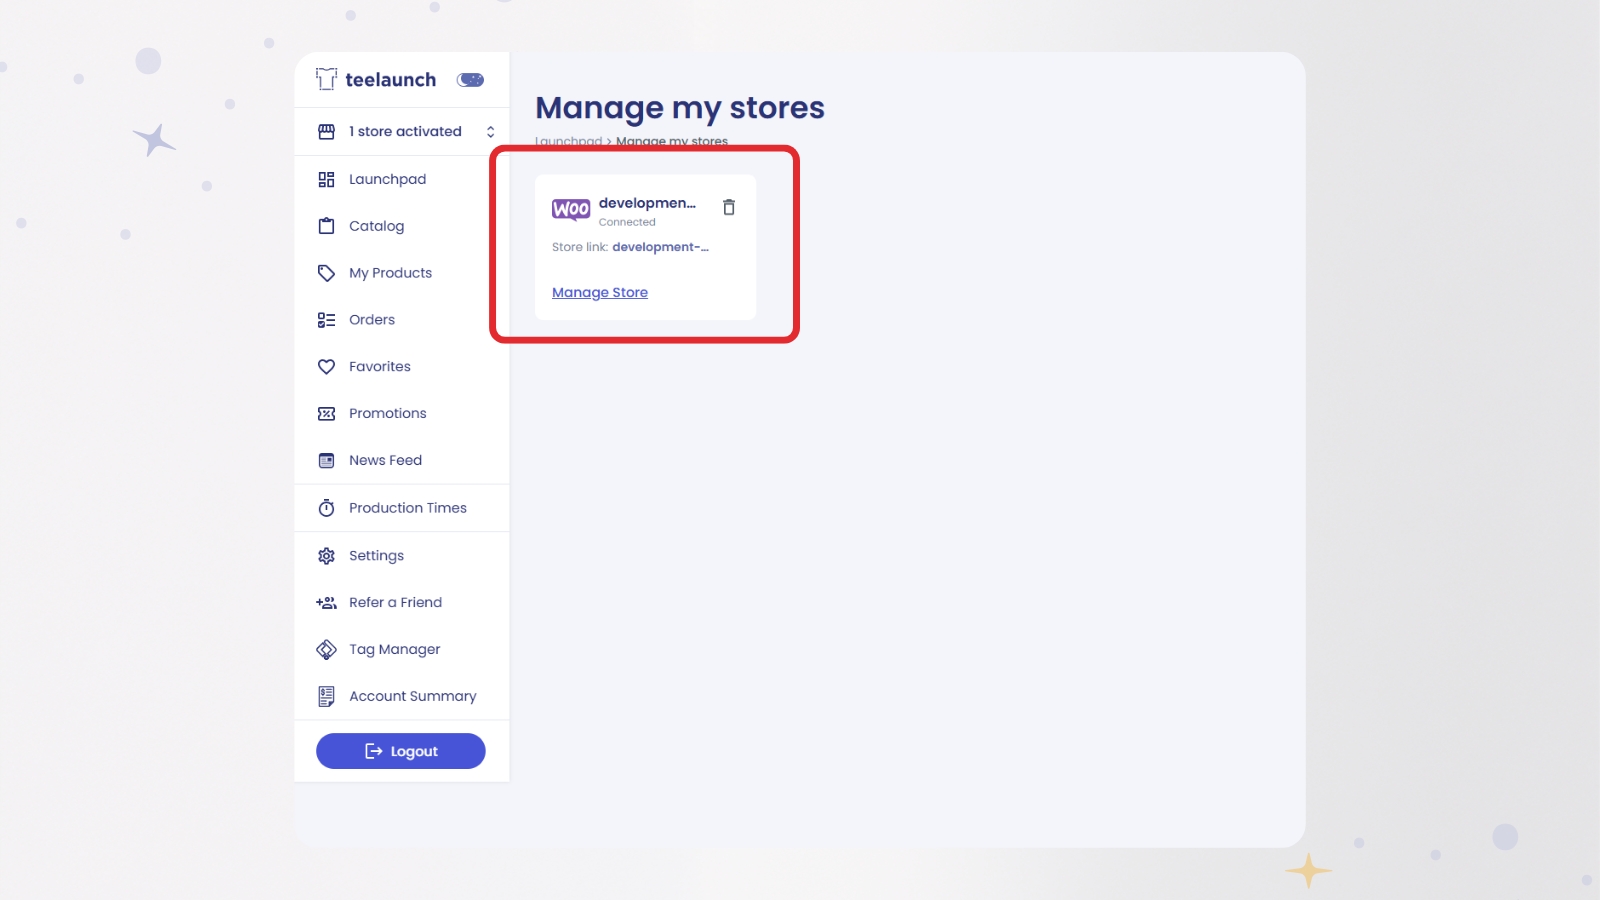Click the Account Summary document icon

(326, 697)
